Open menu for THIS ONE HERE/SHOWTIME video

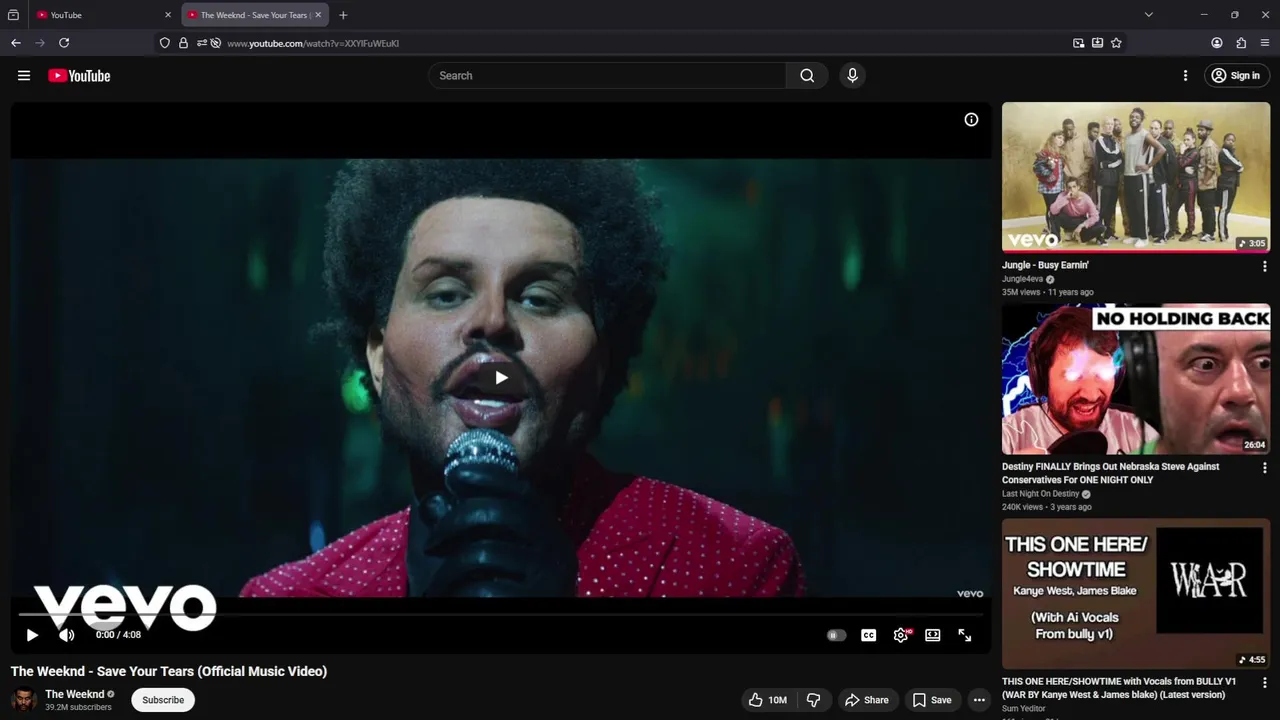pyautogui.click(x=1264, y=683)
